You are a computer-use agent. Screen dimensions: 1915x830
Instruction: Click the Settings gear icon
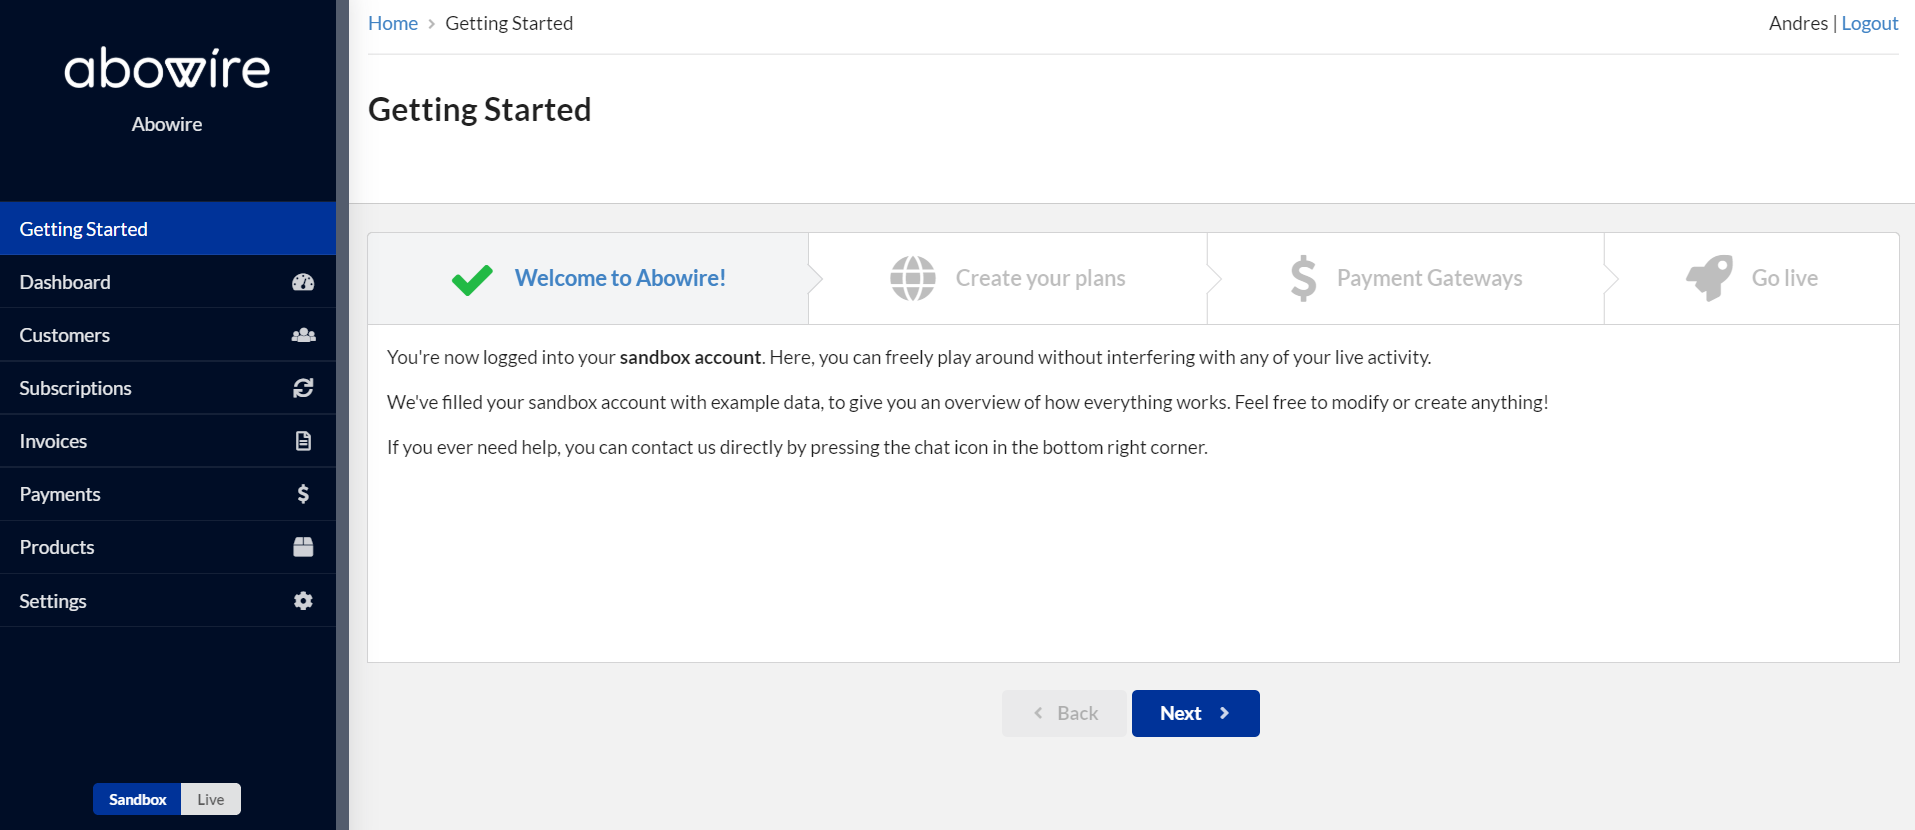point(303,601)
